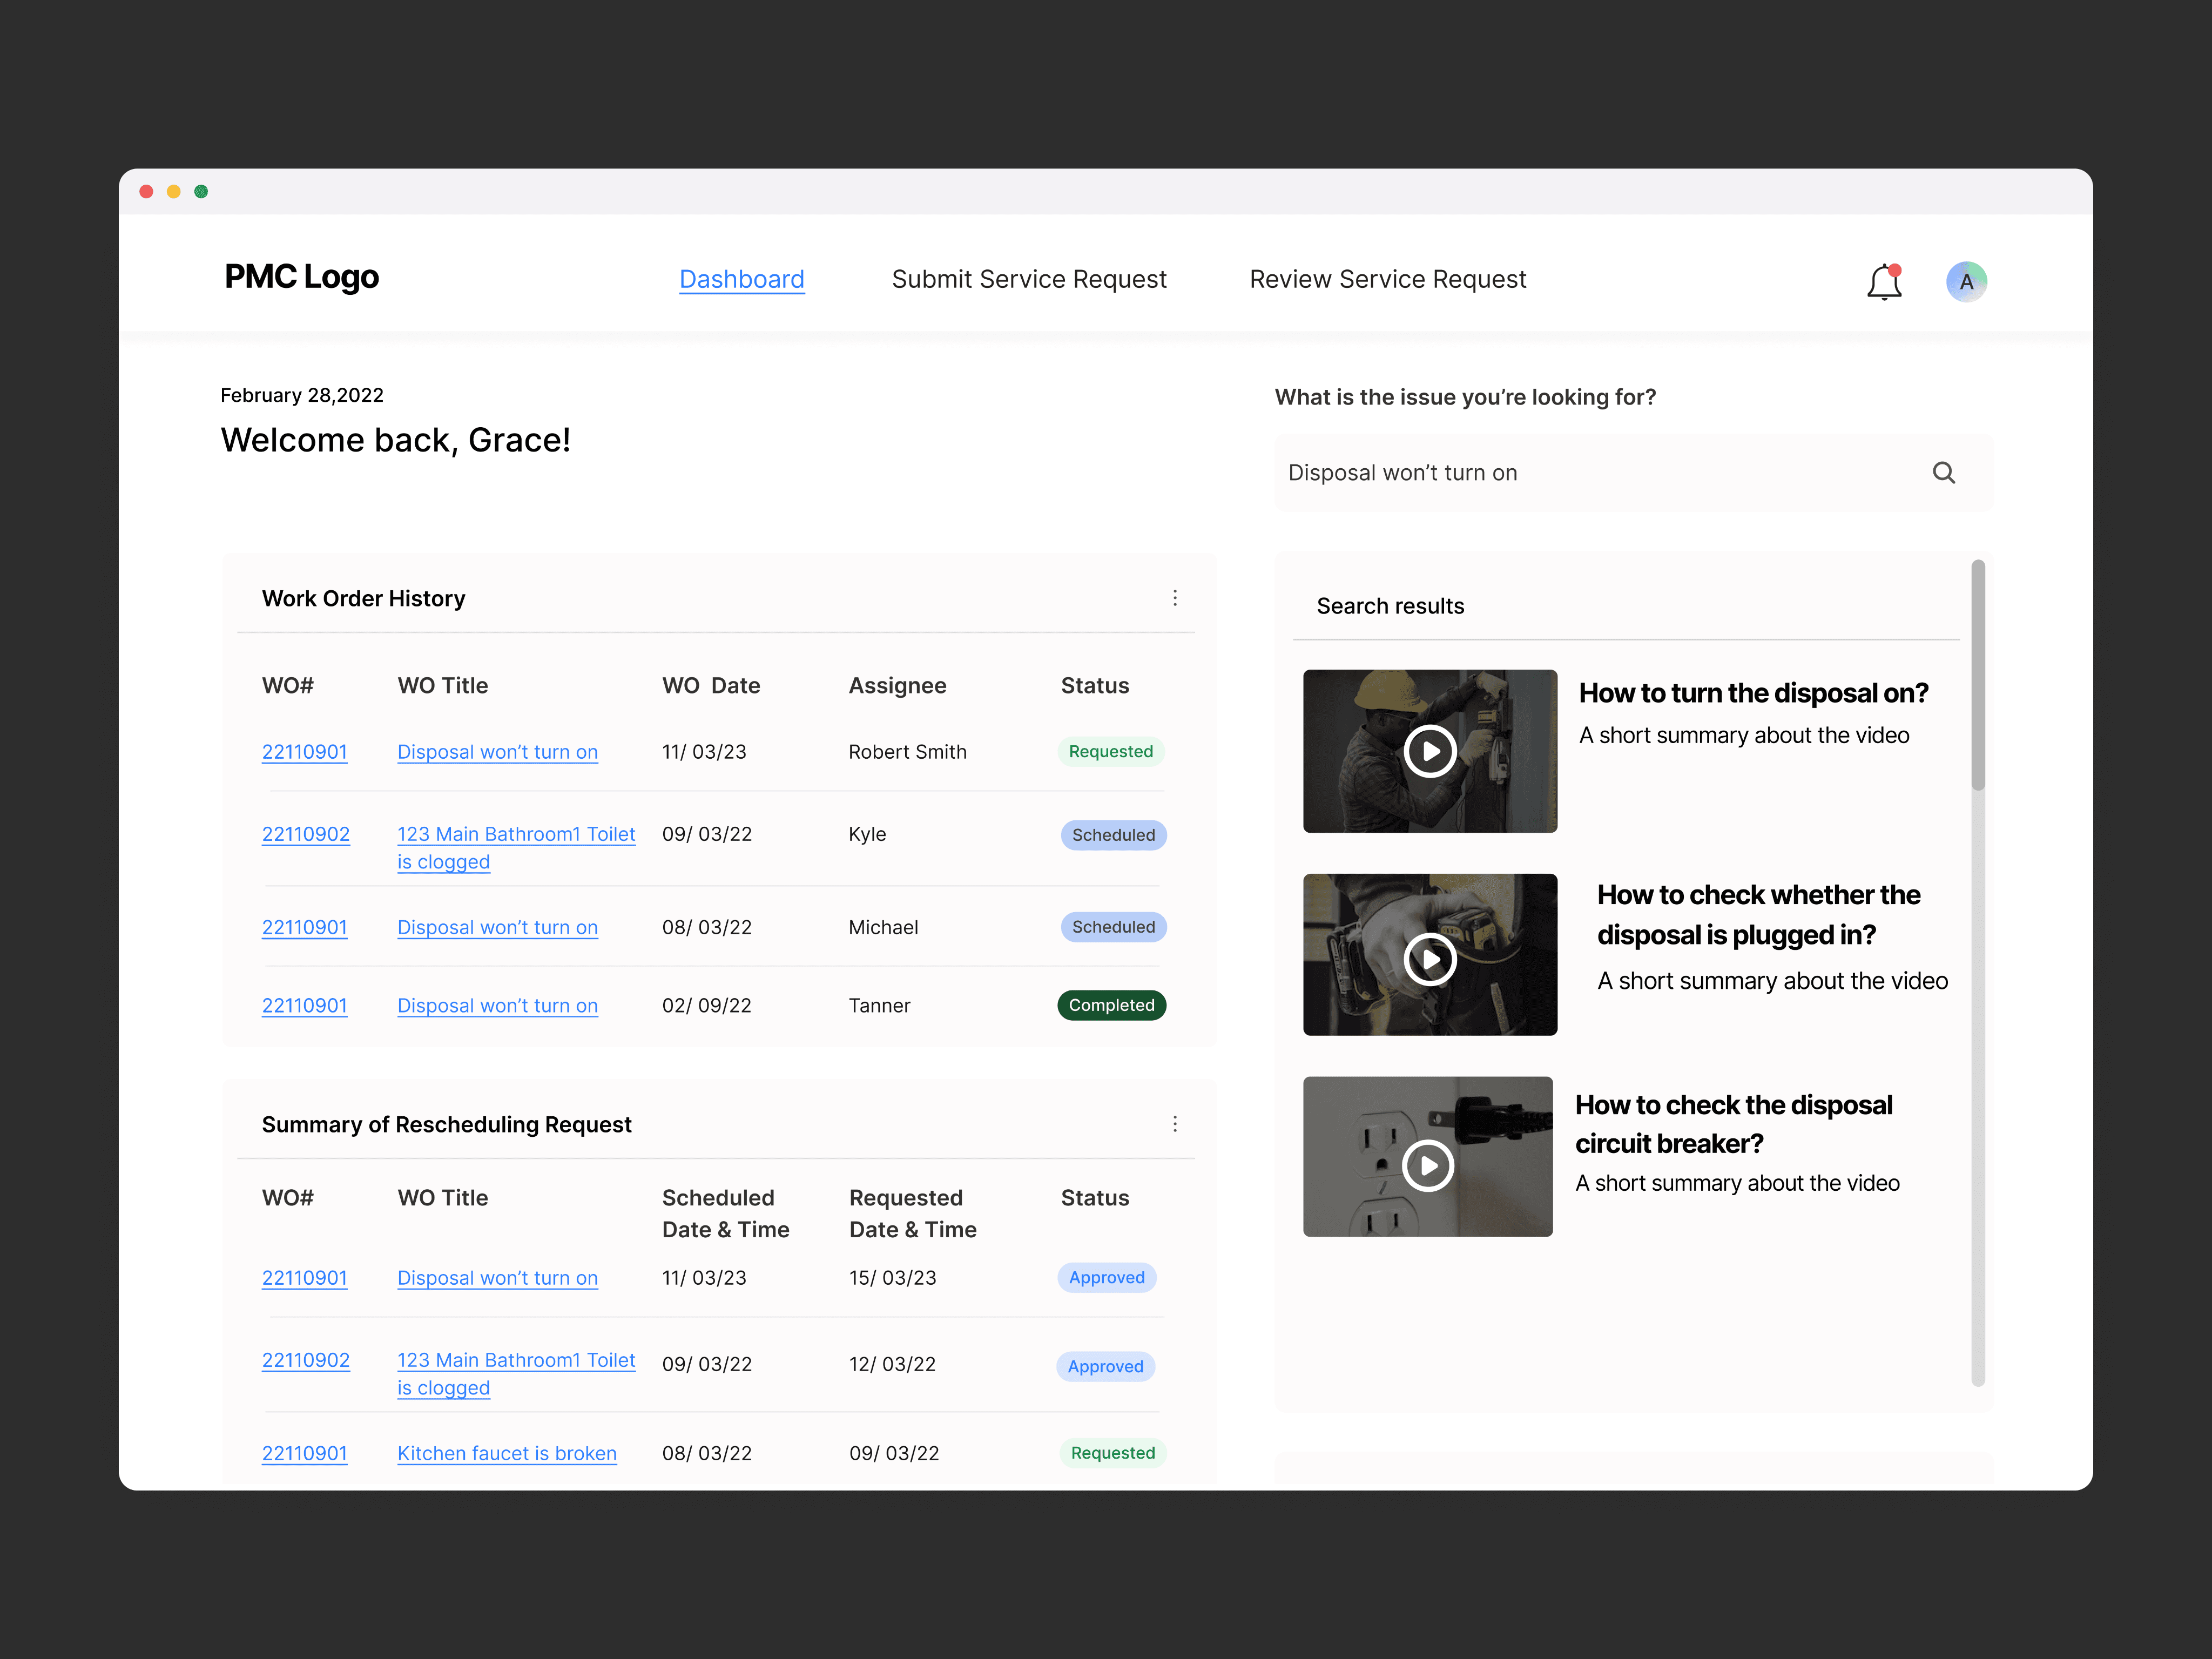
Task: Click the search magnifier icon
Action: (1943, 473)
